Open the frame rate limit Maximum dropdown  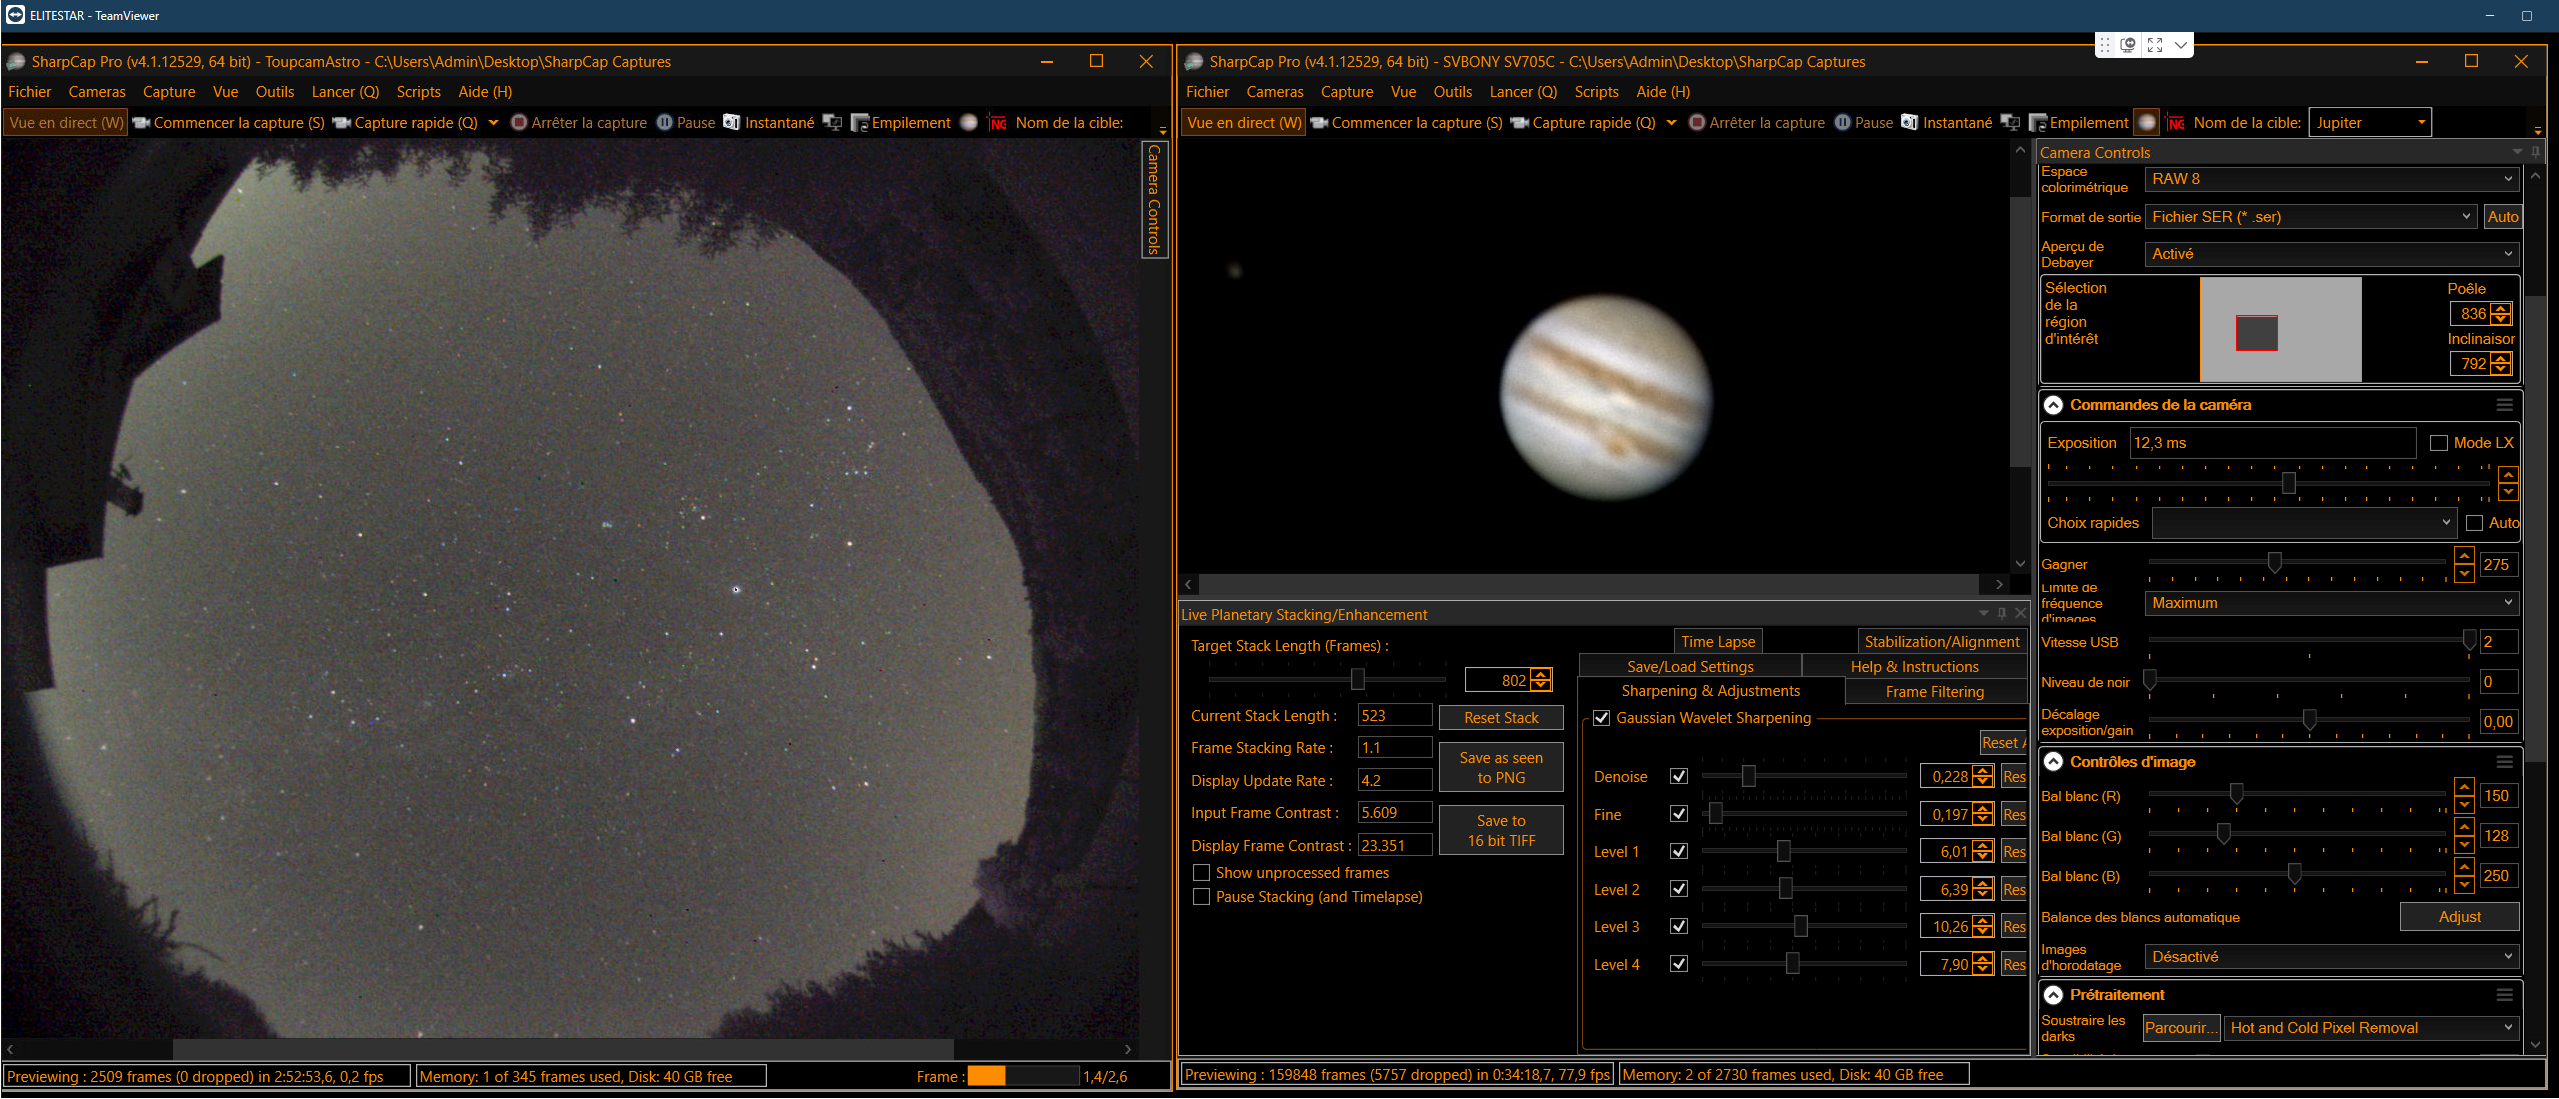point(2331,603)
